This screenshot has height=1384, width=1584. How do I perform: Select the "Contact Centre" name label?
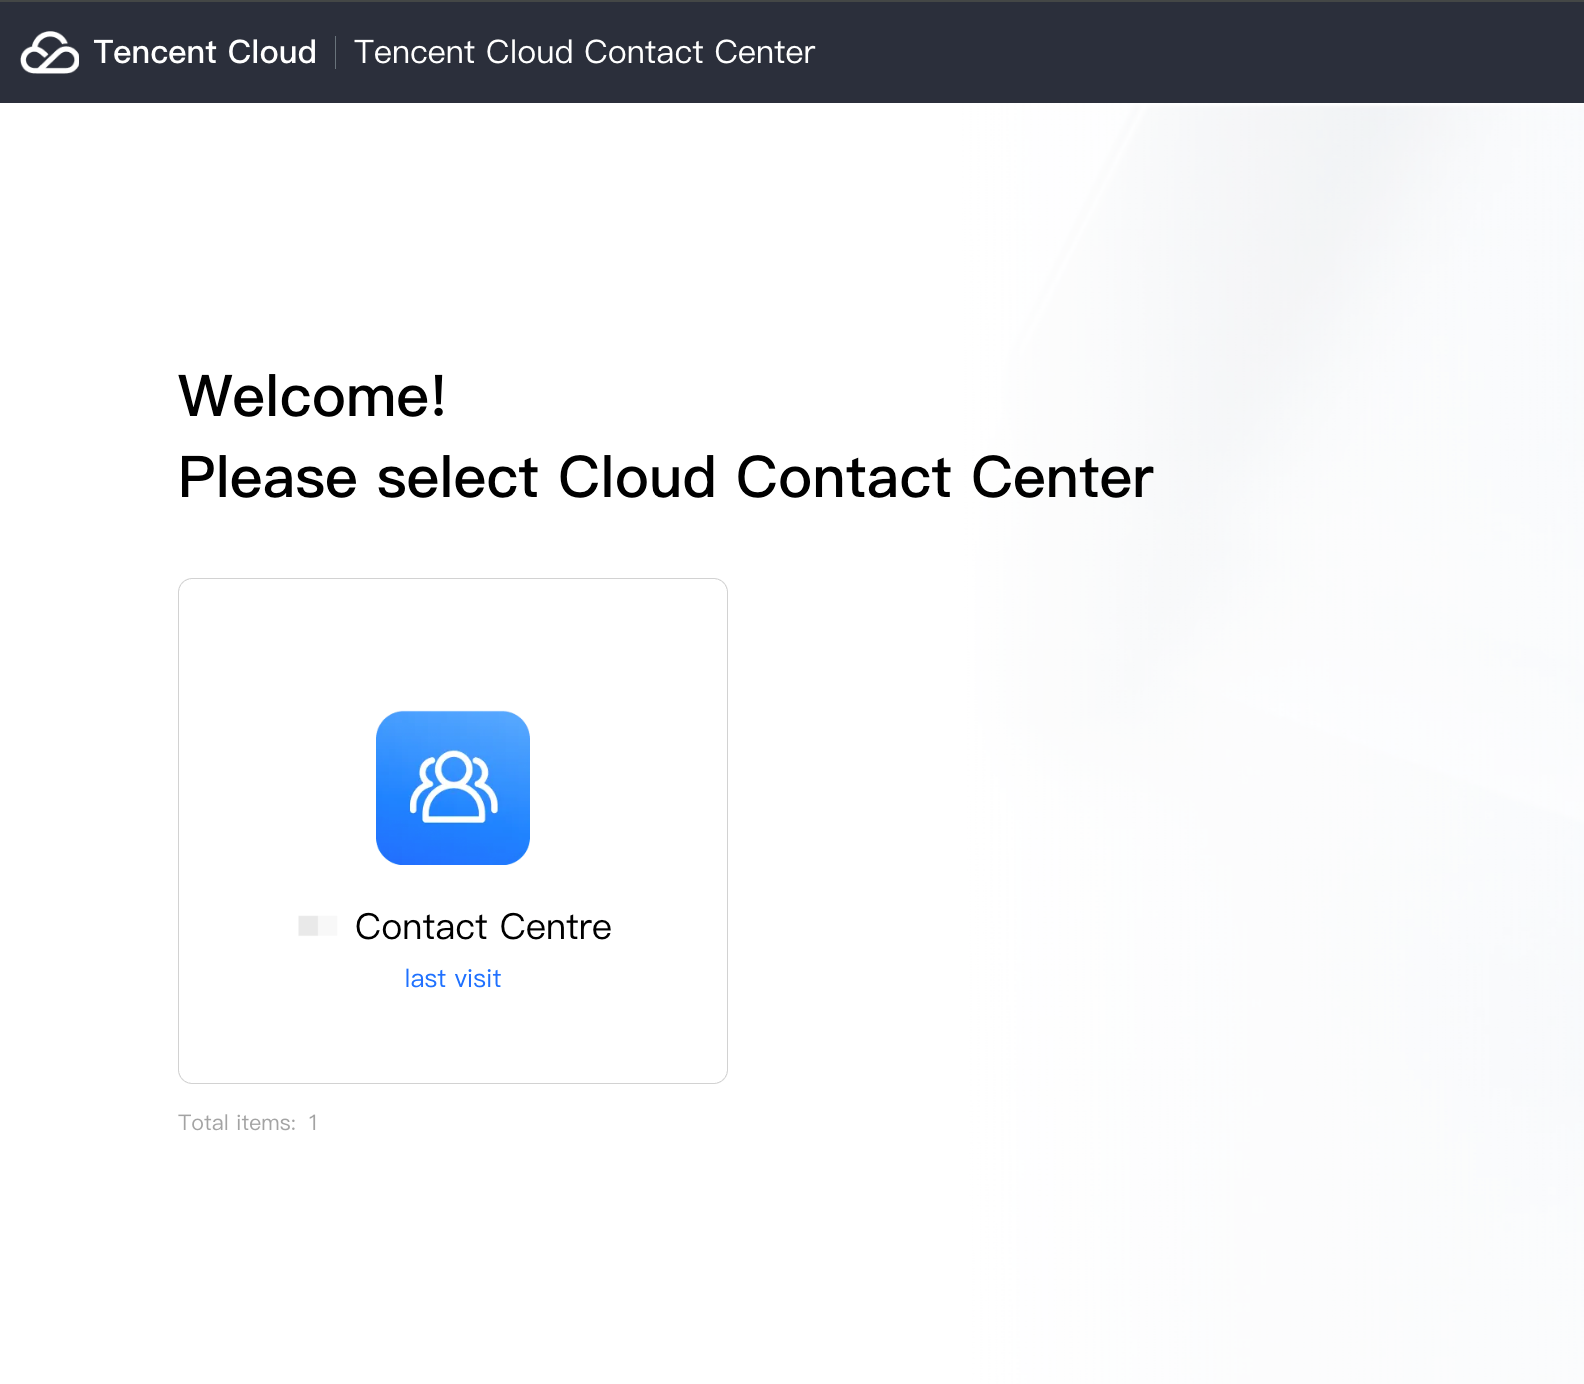(x=483, y=927)
